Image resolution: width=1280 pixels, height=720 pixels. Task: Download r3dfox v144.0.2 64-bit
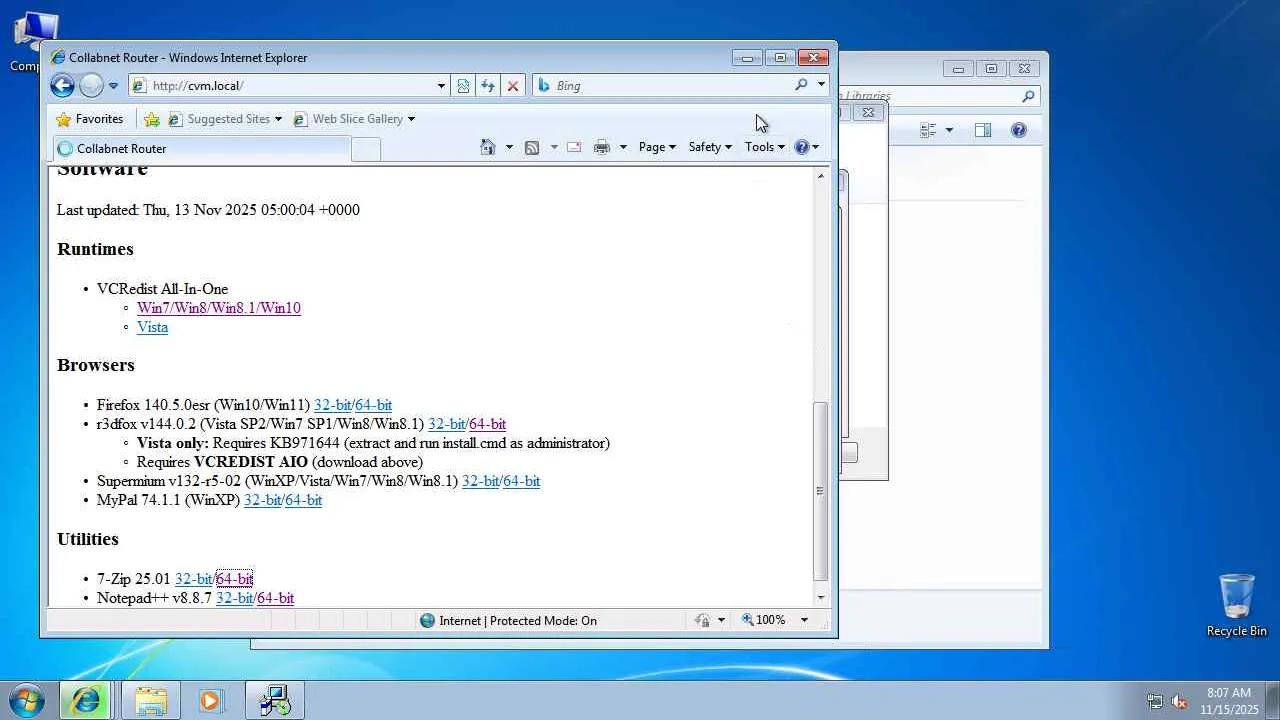488,424
